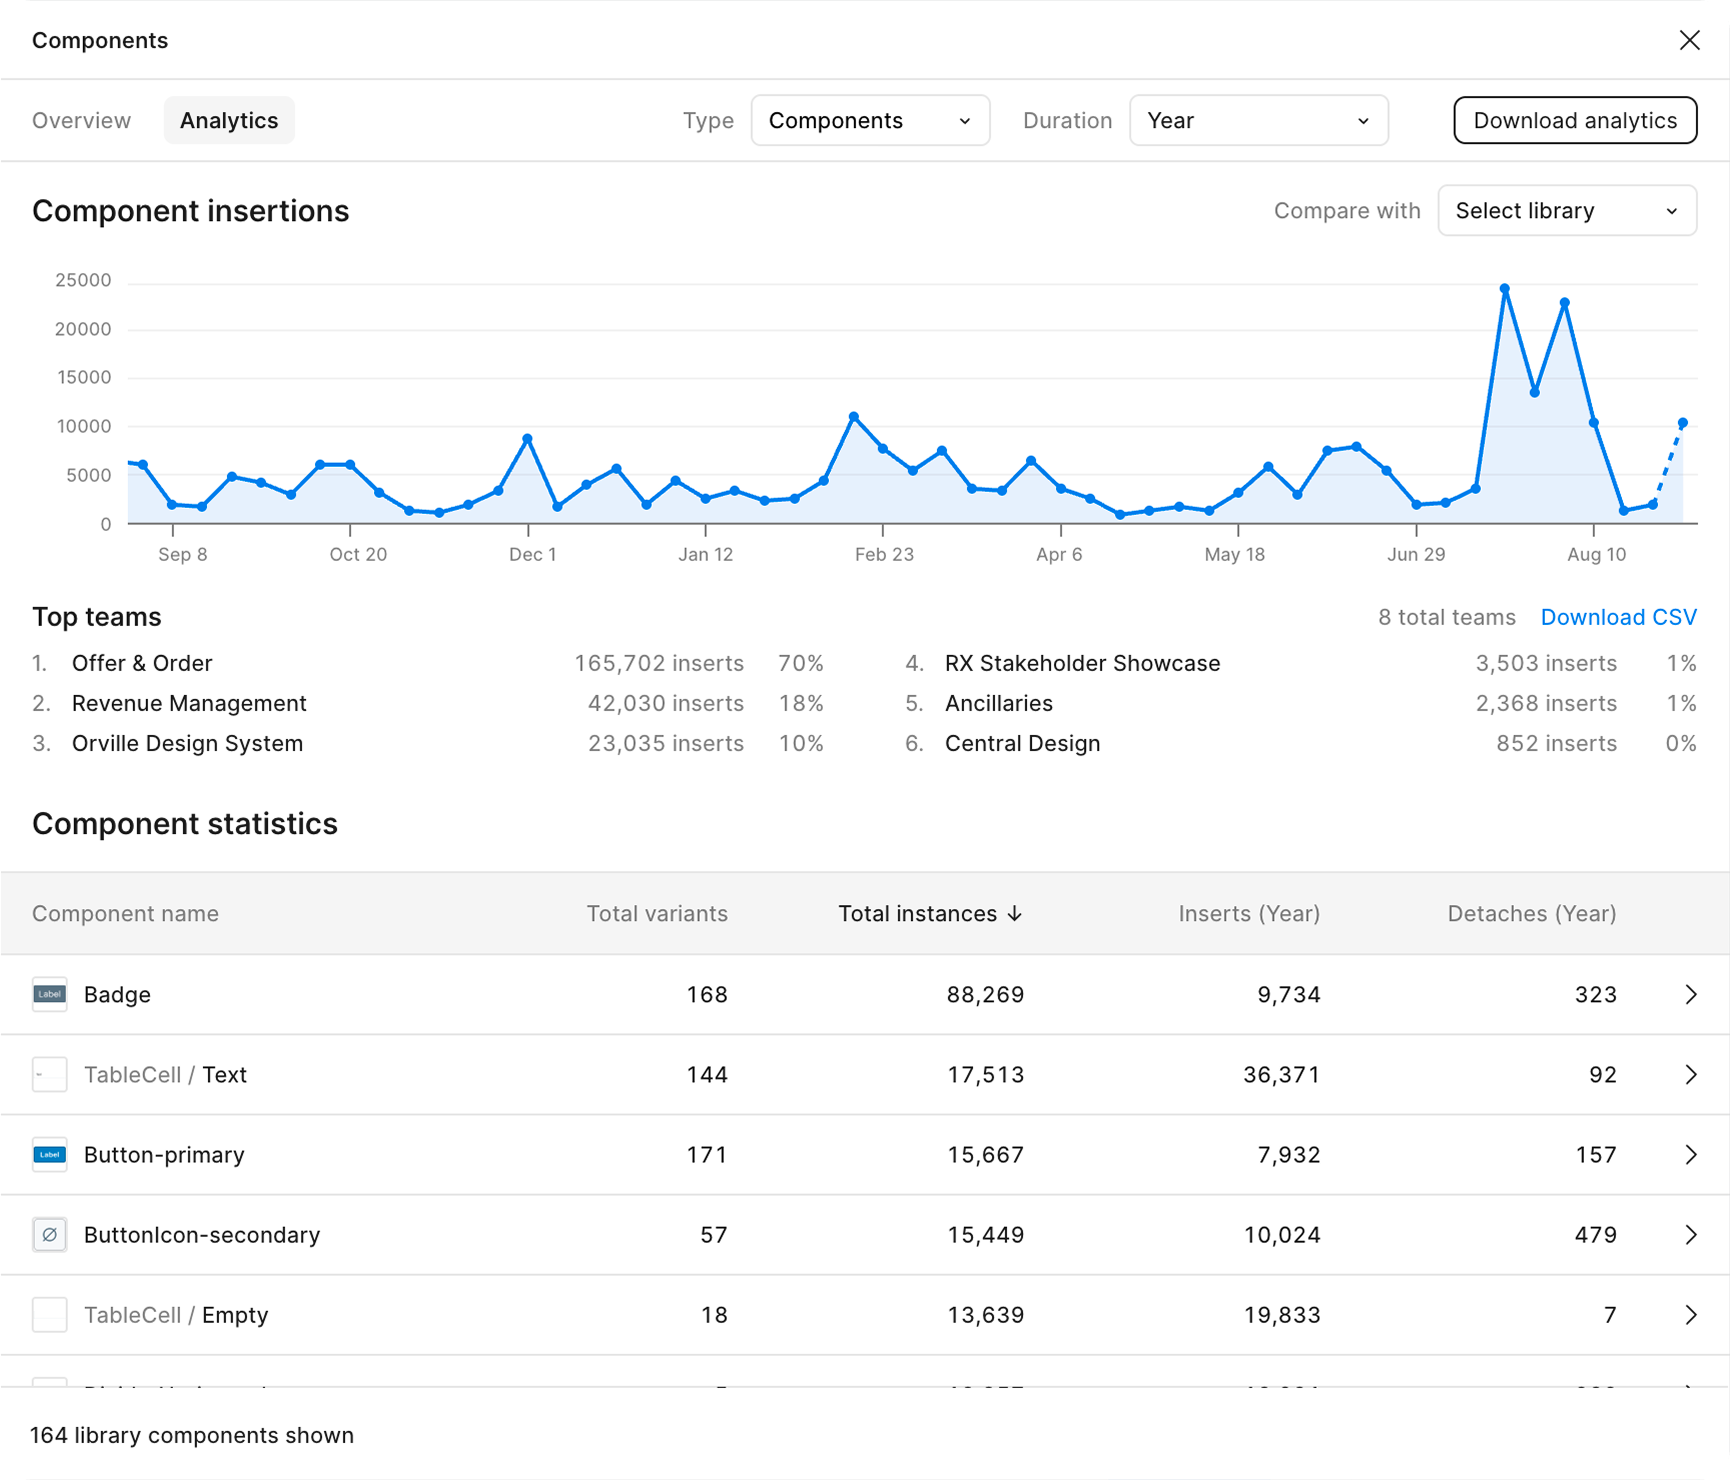Click the sort arrow next to Total instances

click(x=1015, y=914)
